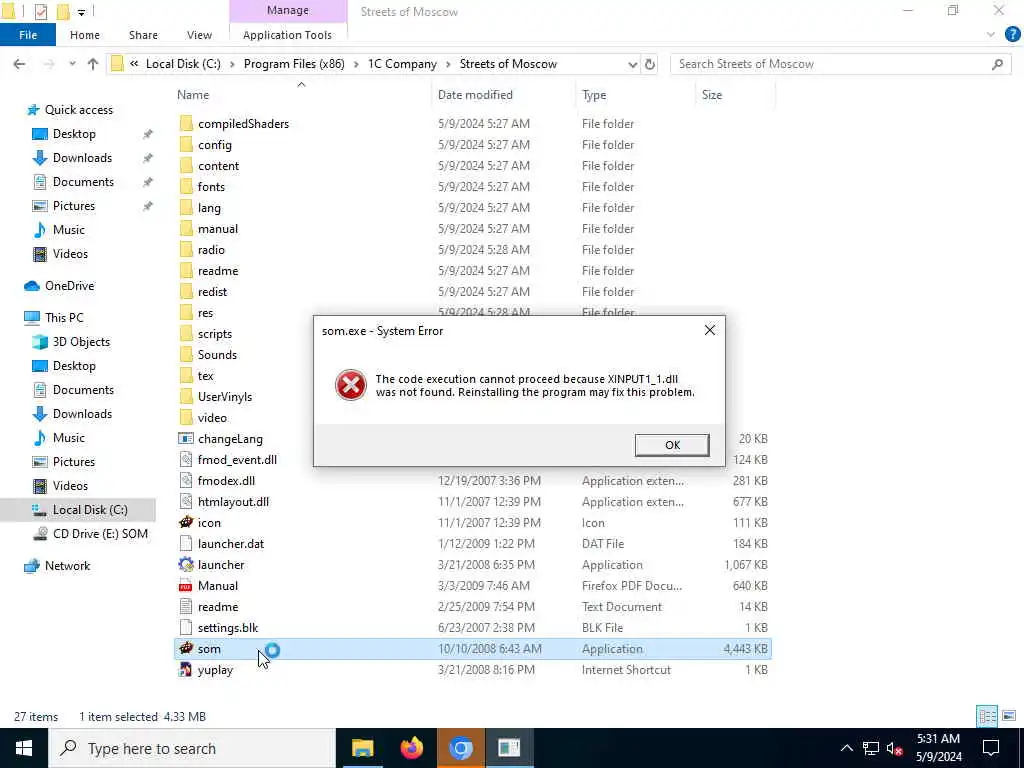Select the fonts folder icon
The image size is (1024, 768).
[x=187, y=186]
